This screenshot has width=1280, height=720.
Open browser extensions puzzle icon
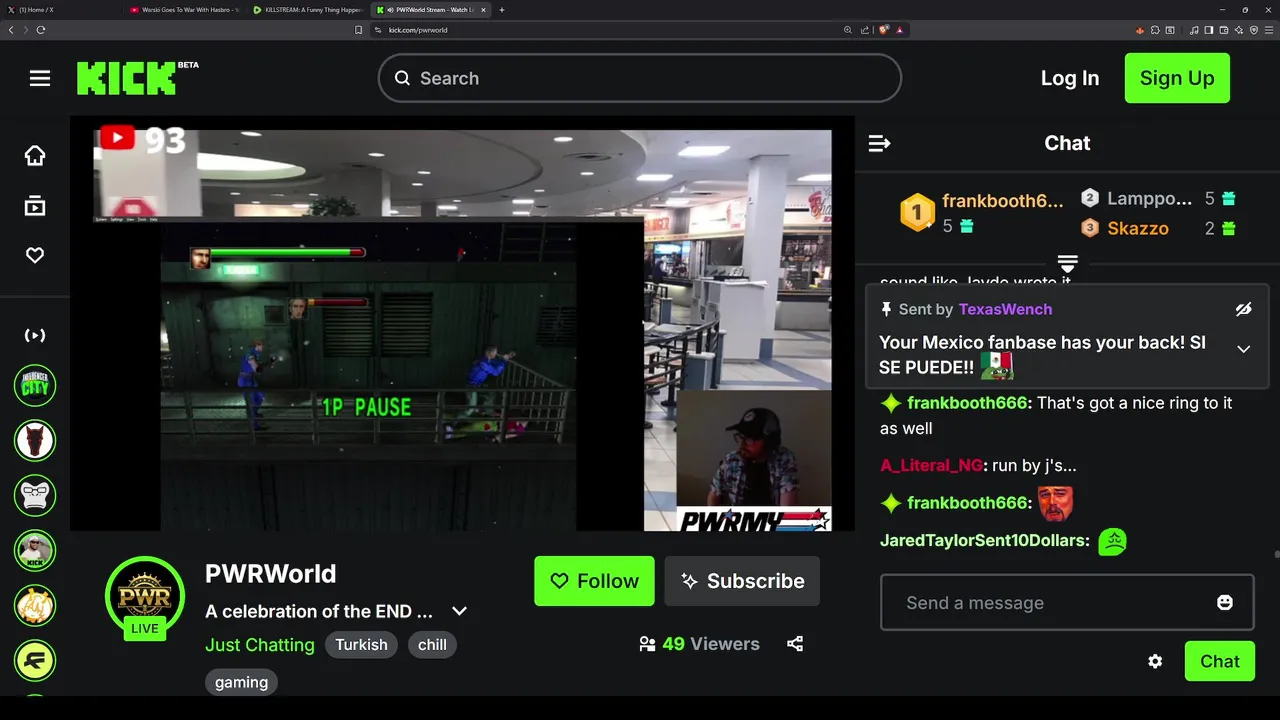(x=1156, y=30)
